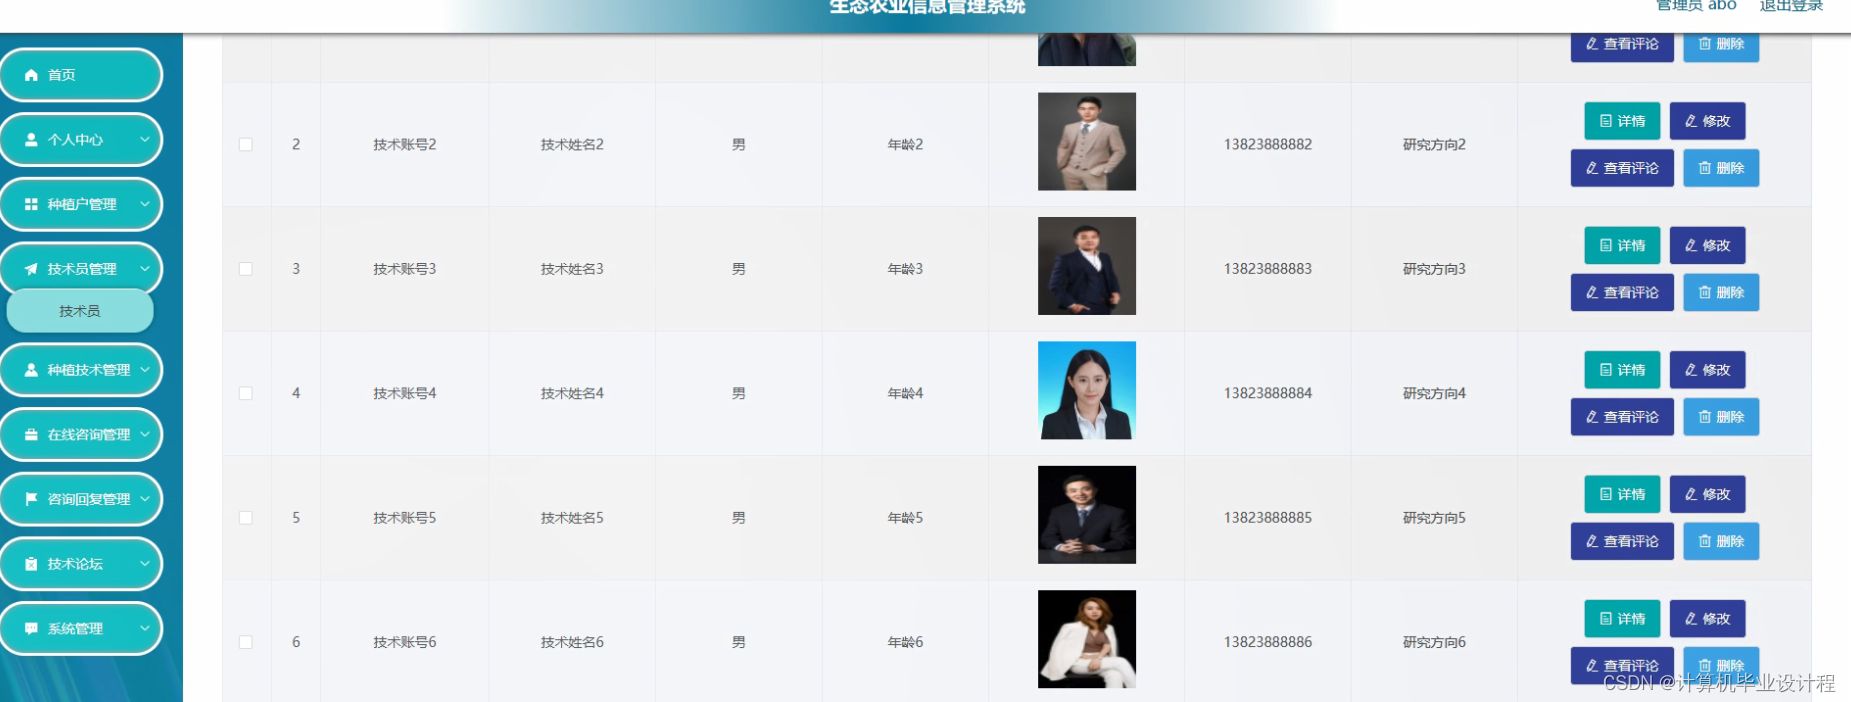Image resolution: width=1851 pixels, height=702 pixels.
Task: Click the grid icon in 种植户管理
Action: pyautogui.click(x=31, y=204)
